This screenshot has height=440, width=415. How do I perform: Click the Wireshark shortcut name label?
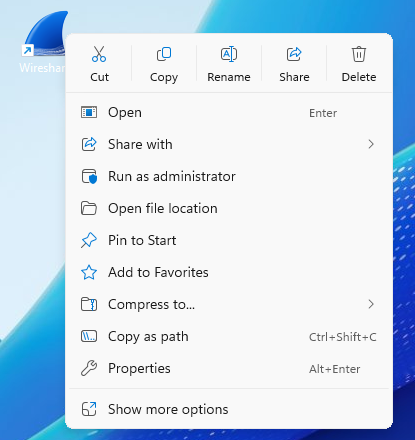tap(42, 68)
